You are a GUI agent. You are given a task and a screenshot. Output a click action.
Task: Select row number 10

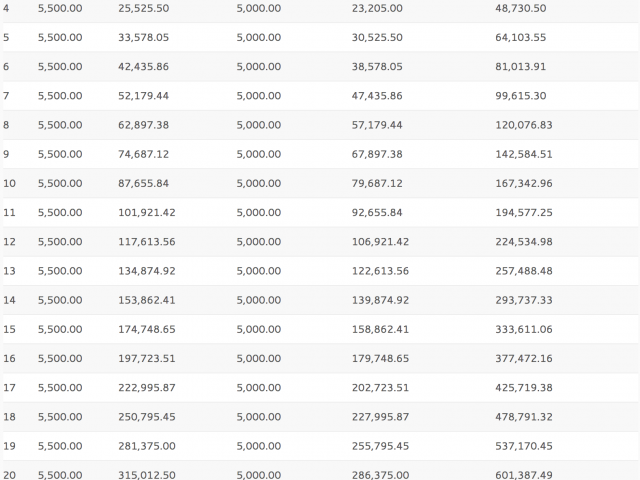coord(9,183)
